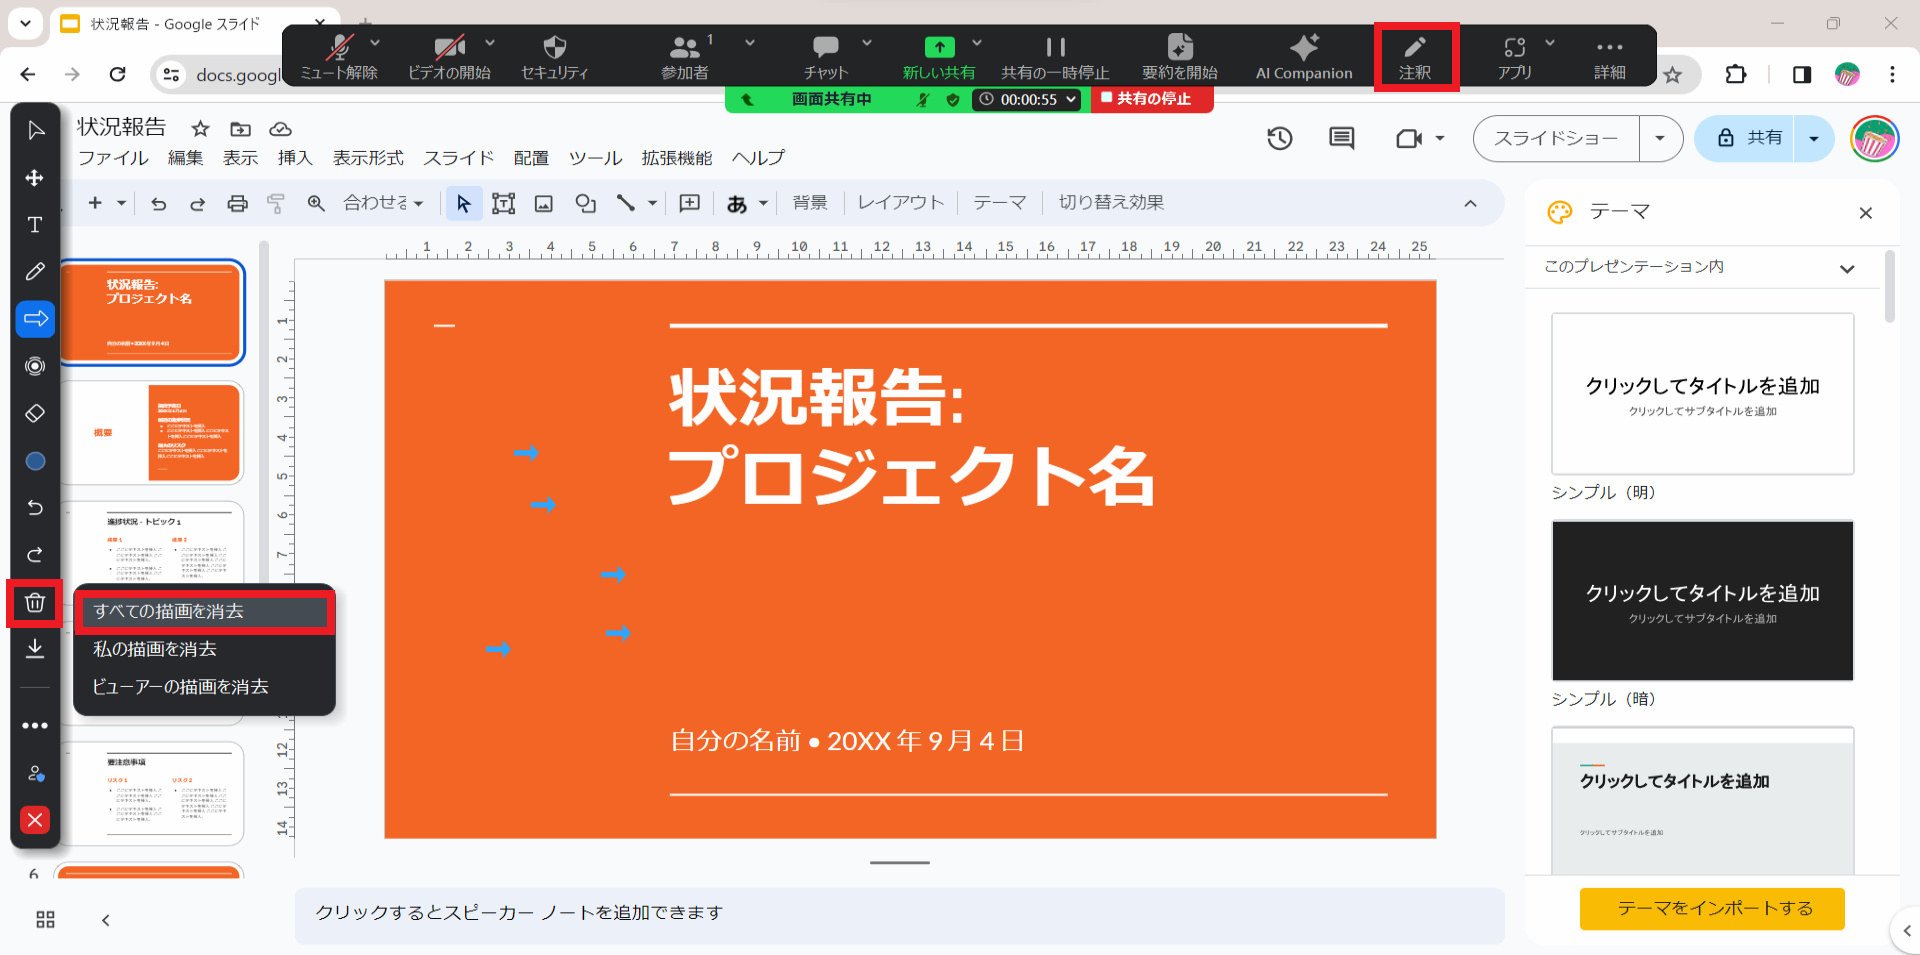The width and height of the screenshot is (1920, 955).
Task: Select the text annotation tool
Action: [35, 225]
